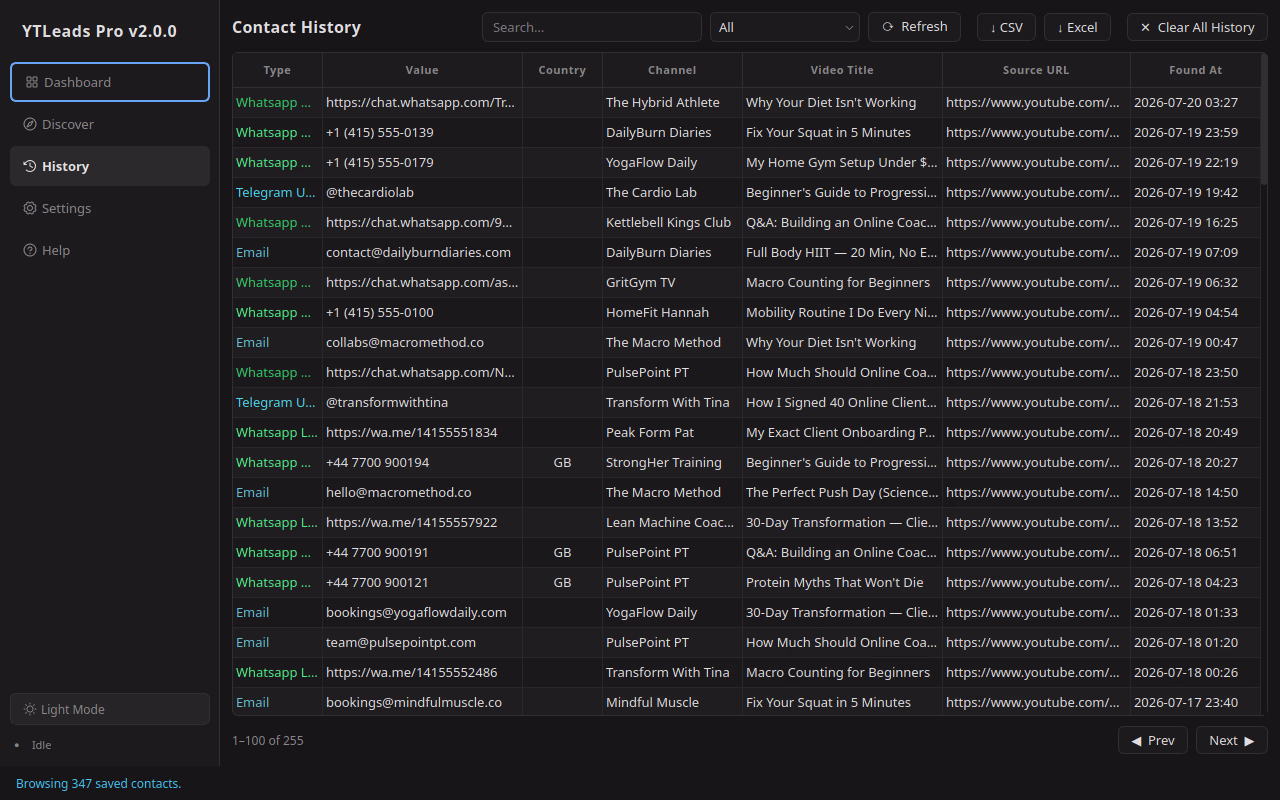Viewport: 1280px width, 800px height.
Task: Refresh the contact history
Action: pos(914,27)
